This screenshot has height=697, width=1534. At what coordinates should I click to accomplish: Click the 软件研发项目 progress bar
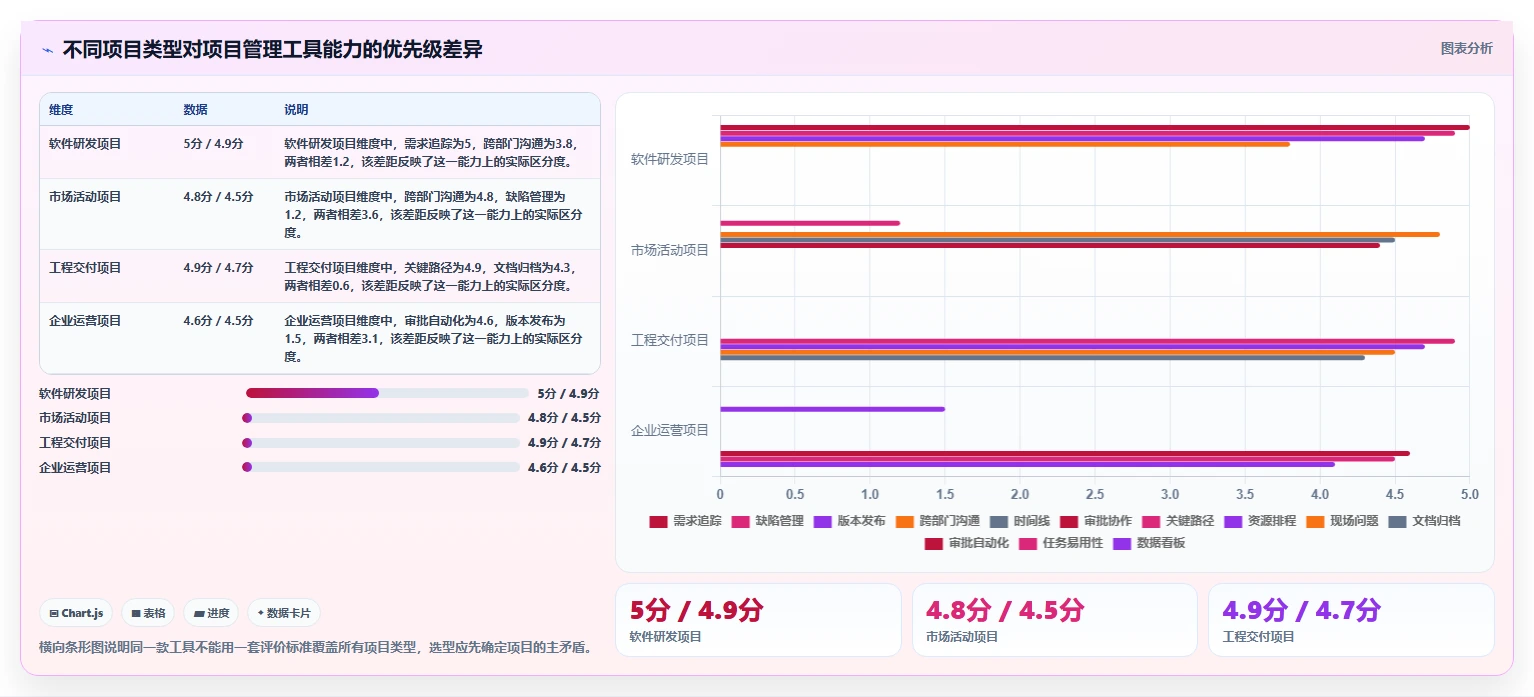(387, 393)
